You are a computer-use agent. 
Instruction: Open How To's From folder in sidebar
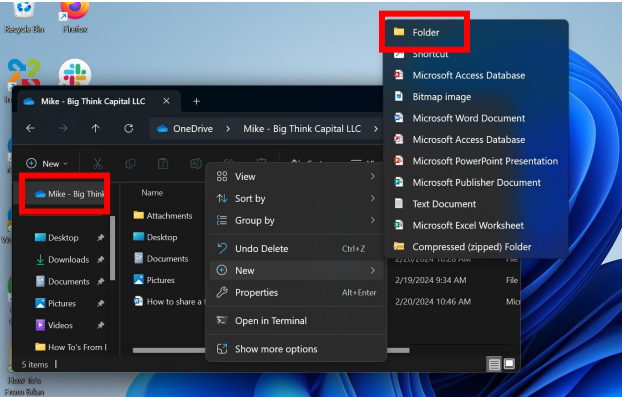pos(71,347)
